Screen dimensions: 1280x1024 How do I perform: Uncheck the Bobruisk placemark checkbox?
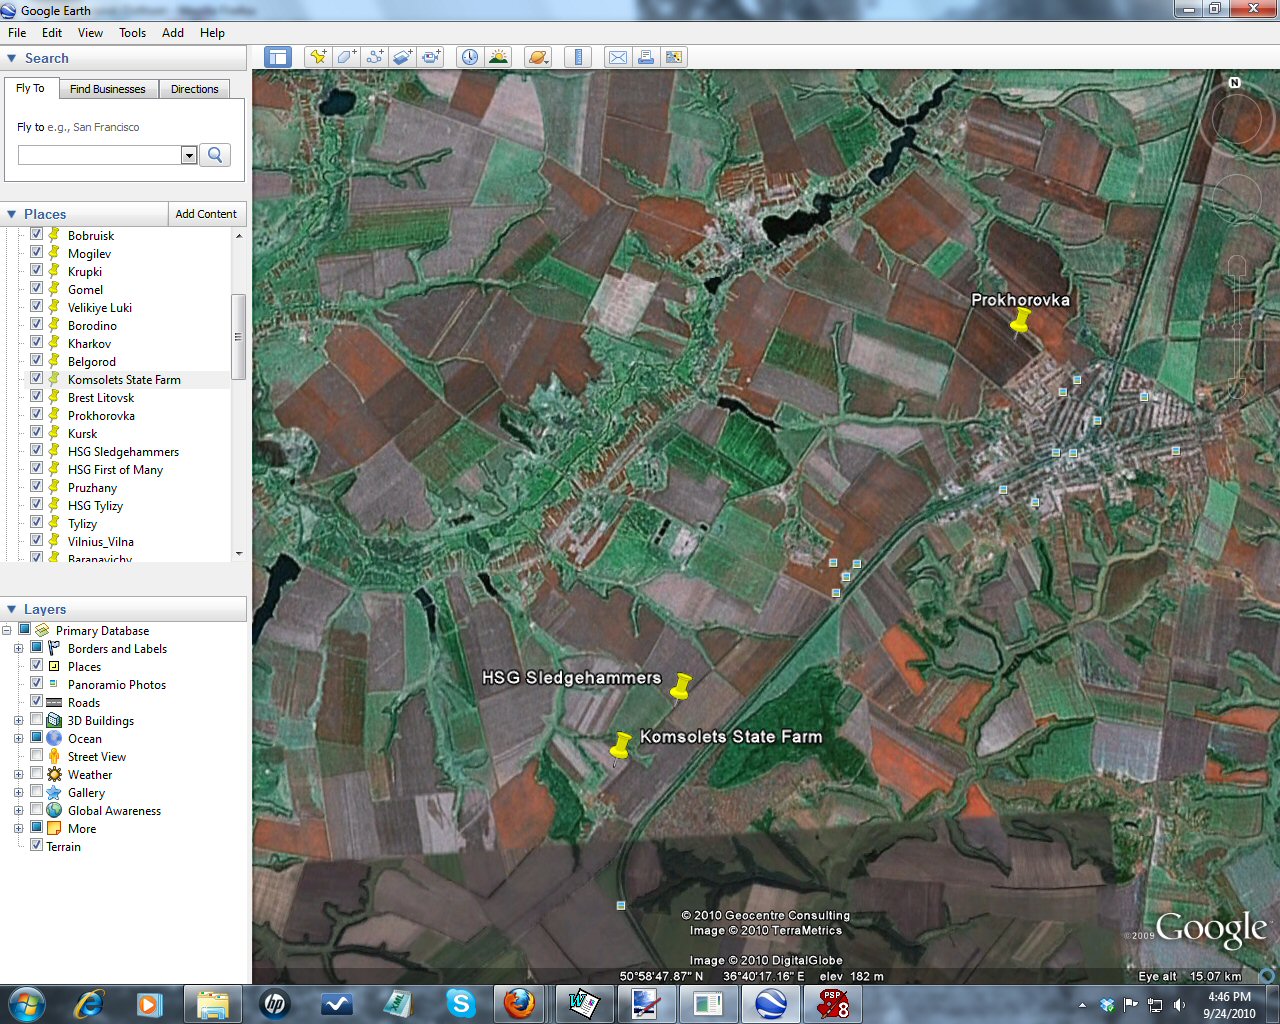click(37, 235)
